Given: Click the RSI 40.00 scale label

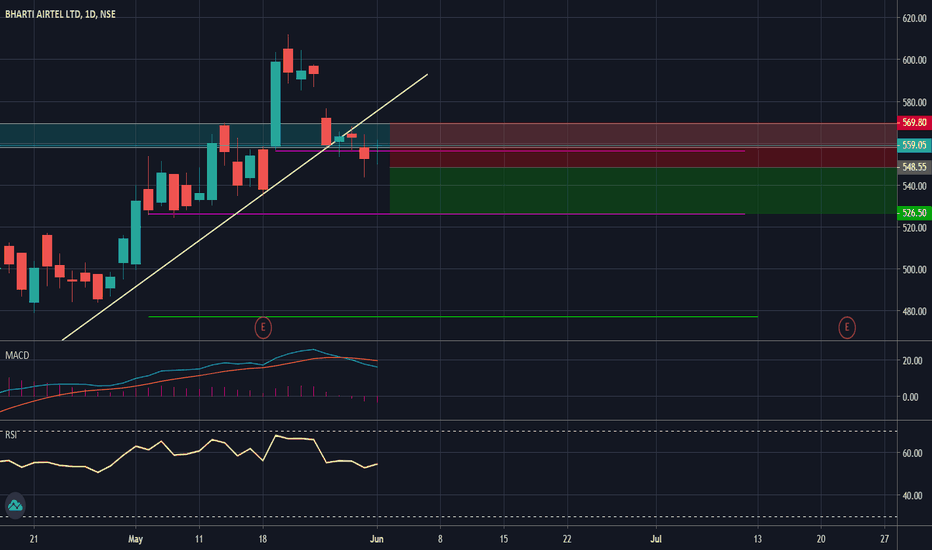Looking at the screenshot, I should (912, 496).
